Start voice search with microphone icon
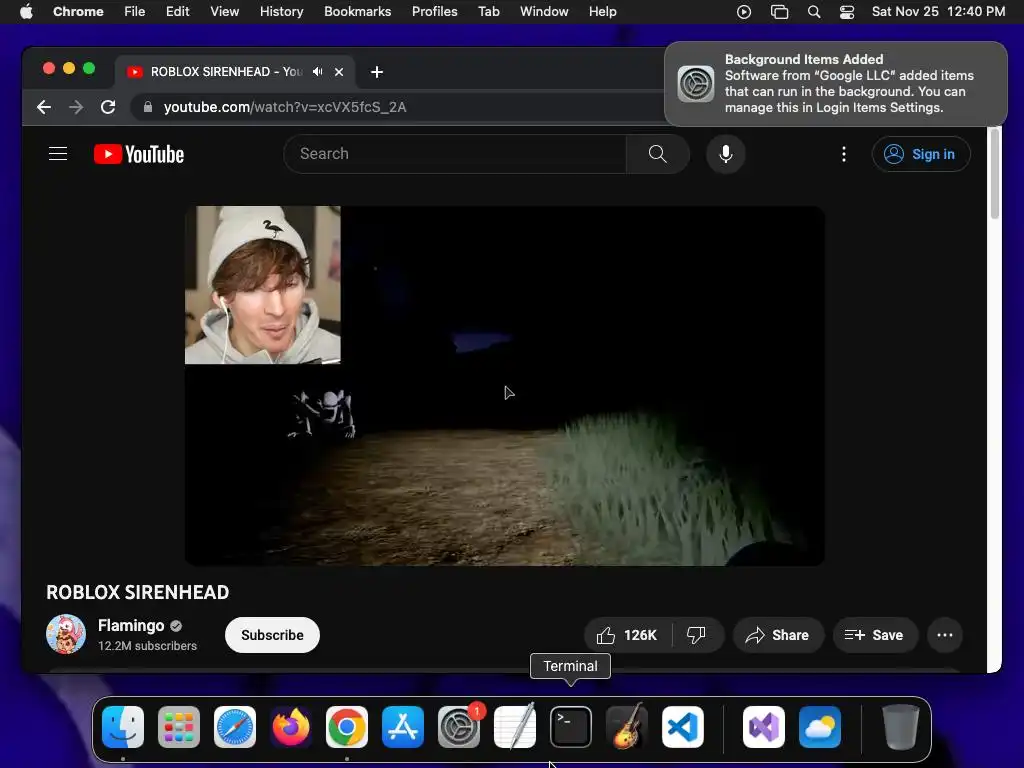The height and width of the screenshot is (768, 1024). click(x=726, y=154)
